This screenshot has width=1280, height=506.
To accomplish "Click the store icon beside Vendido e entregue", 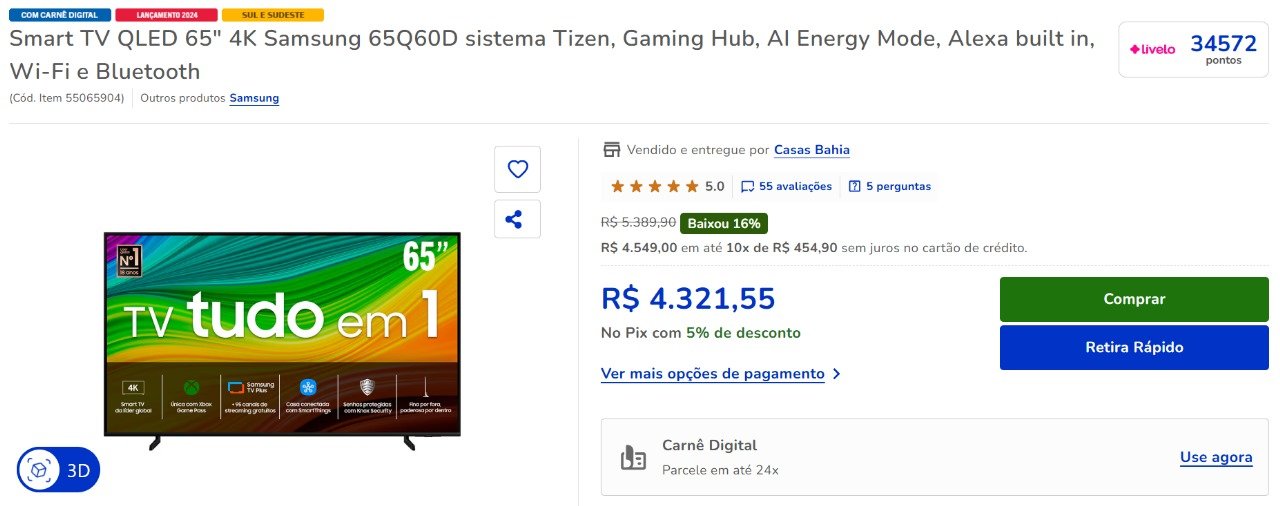I will [x=612, y=150].
